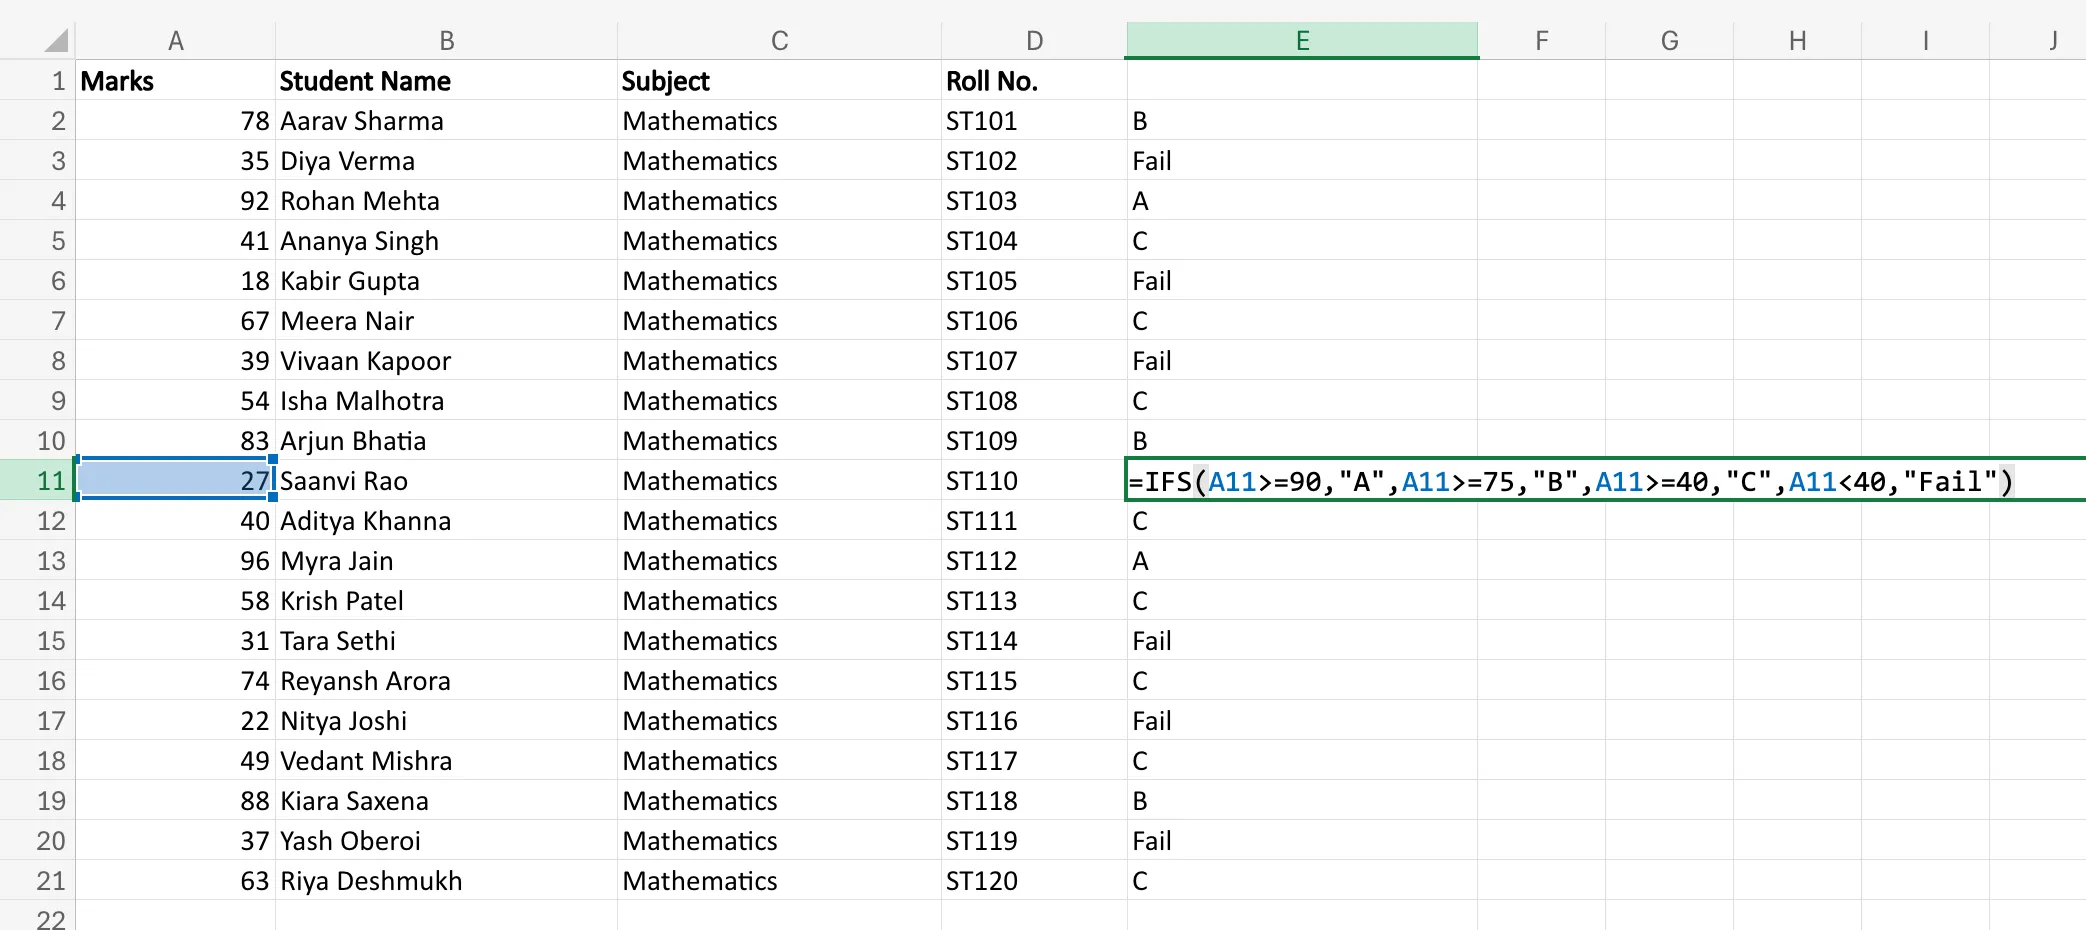
Task: Select column header J
Action: pos(2052,39)
